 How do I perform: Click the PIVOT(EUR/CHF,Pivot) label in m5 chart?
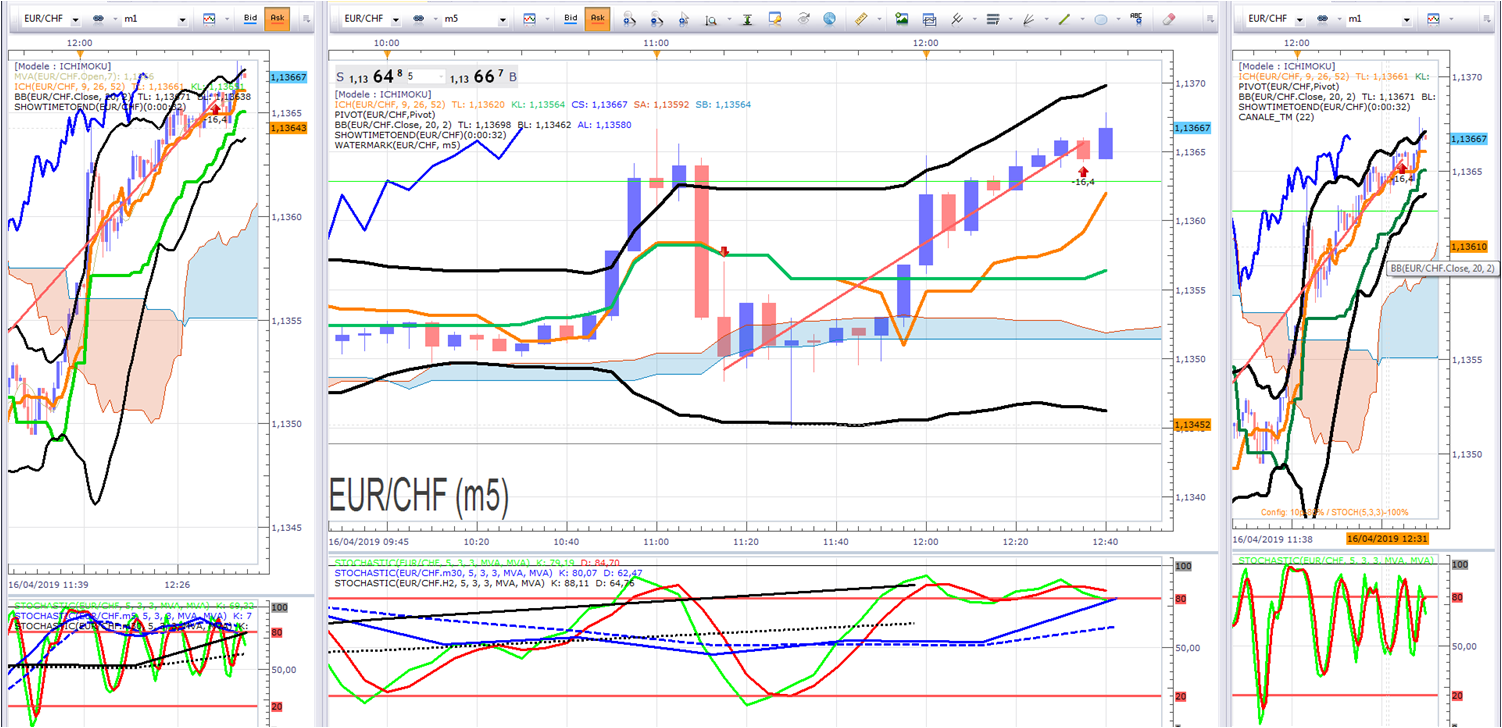pyautogui.click(x=383, y=115)
